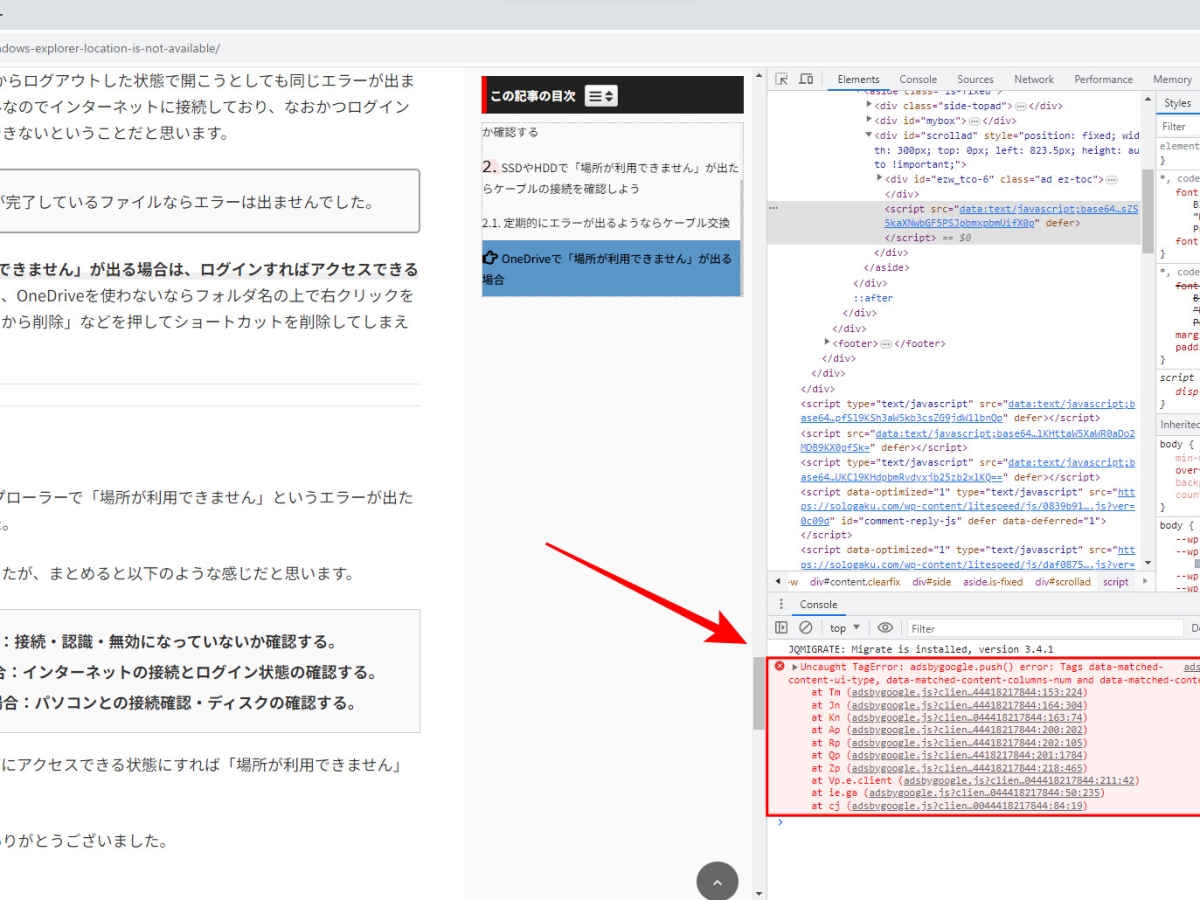1200x900 pixels.
Task: Open the stack trace link at Vp.e.client
Action: 1017,781
